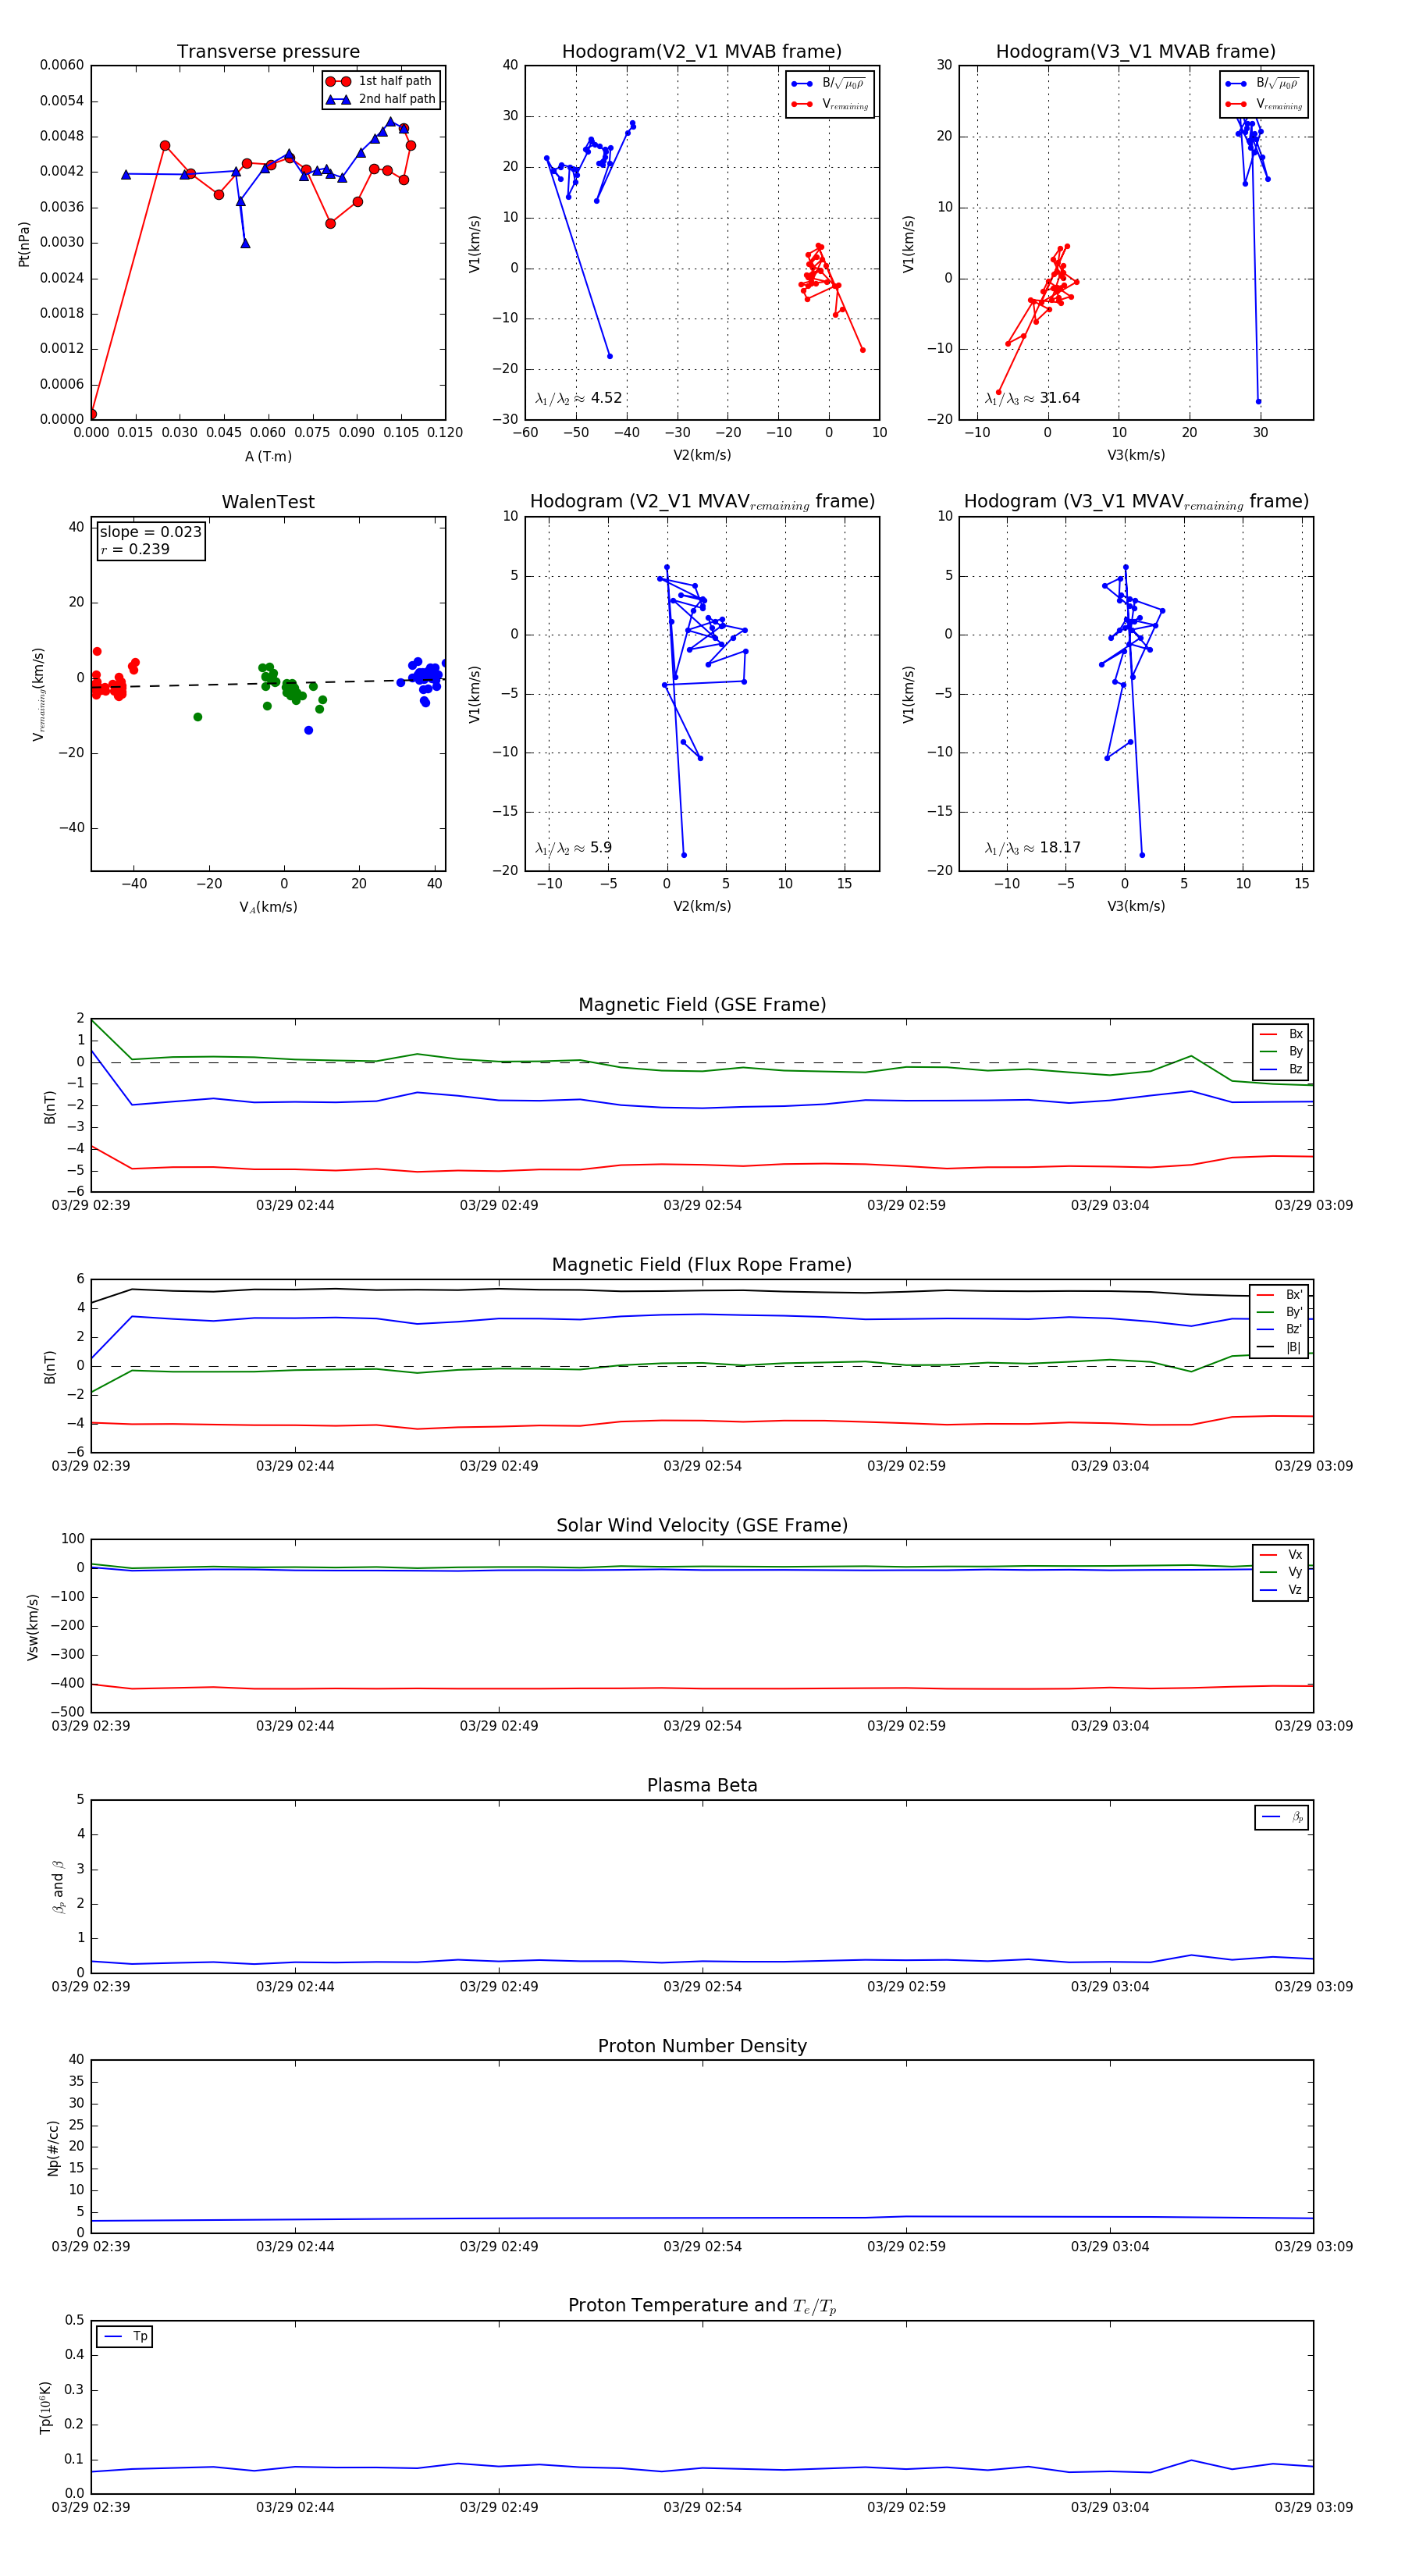Click the "Vremaining(km/s)" y-axis label
The height and width of the screenshot is (2576, 1405).
pos(39,694)
